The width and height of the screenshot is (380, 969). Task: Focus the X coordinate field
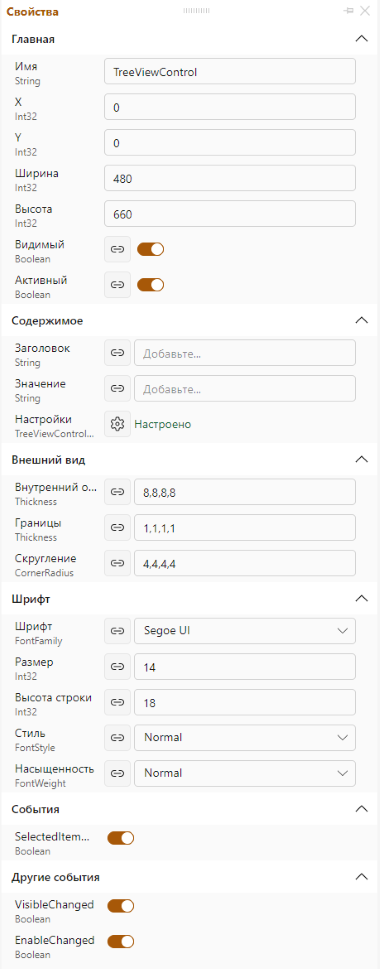[x=230, y=107]
